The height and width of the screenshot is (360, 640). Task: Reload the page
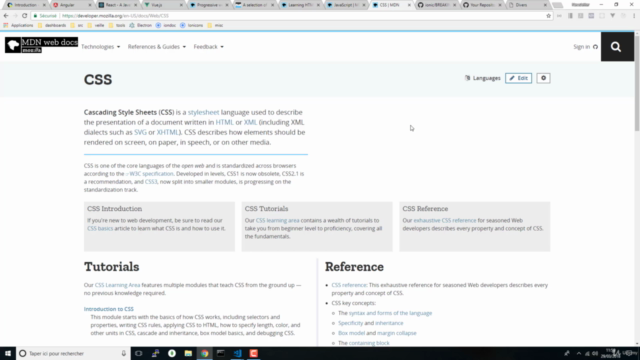(24, 16)
